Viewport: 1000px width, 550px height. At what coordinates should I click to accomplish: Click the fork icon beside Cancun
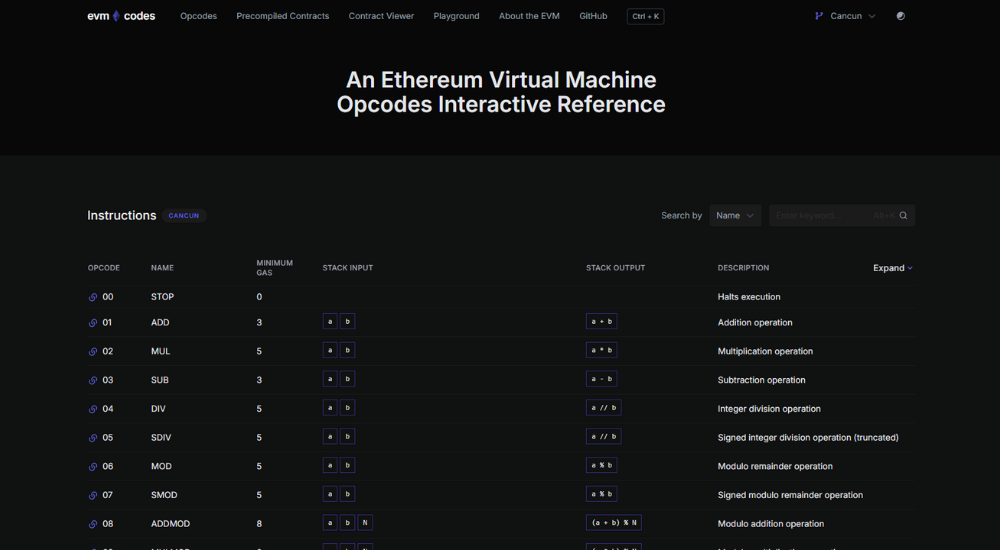pos(819,16)
